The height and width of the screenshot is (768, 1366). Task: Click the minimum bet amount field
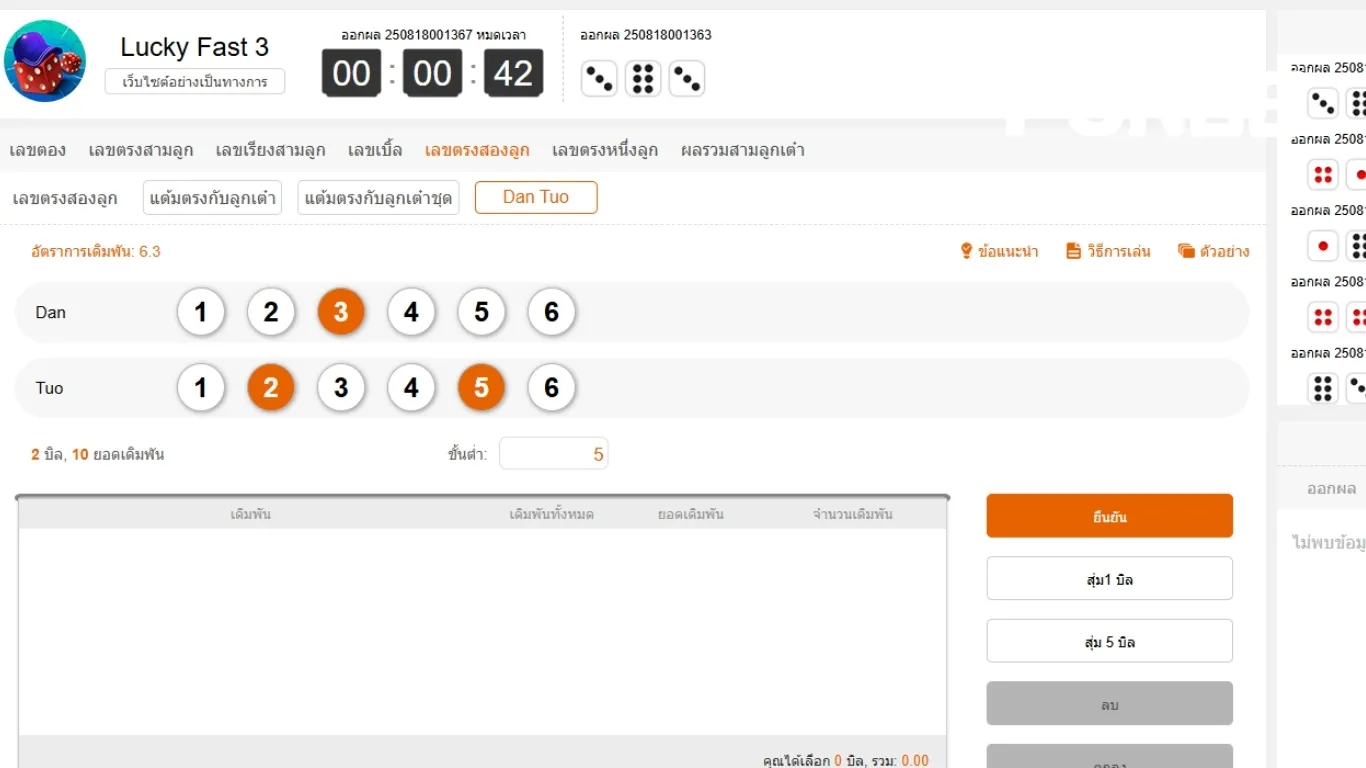pyautogui.click(x=553, y=454)
